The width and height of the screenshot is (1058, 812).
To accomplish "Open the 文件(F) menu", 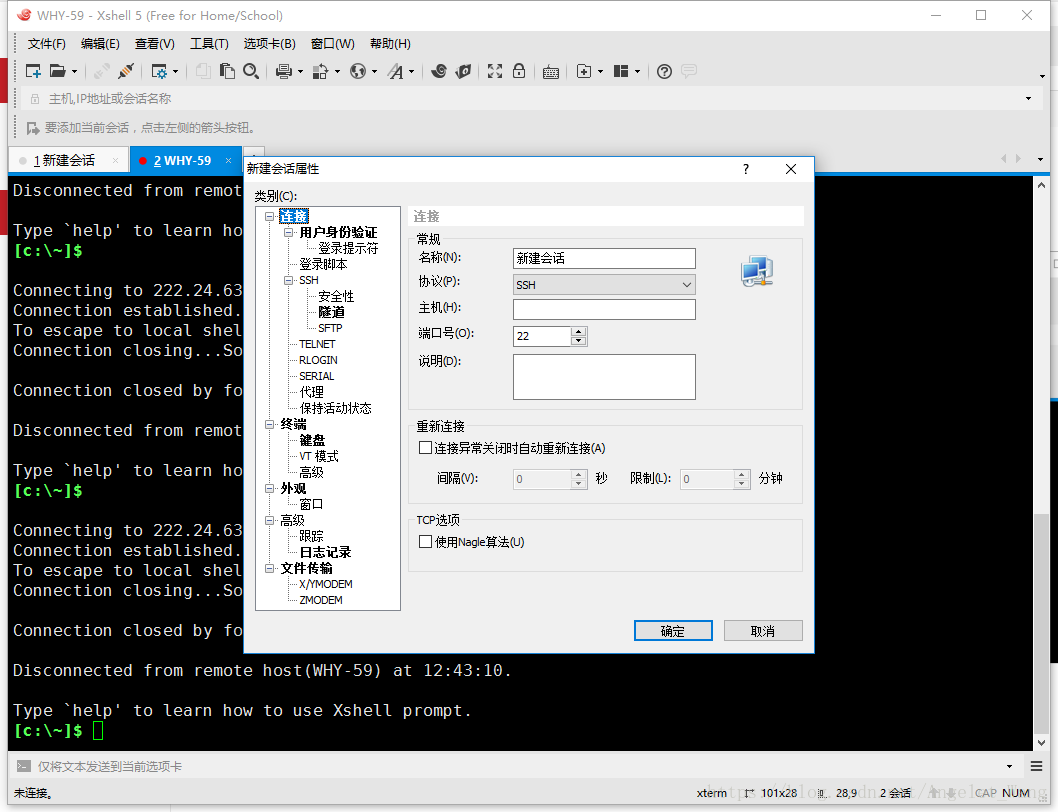I will pyautogui.click(x=47, y=44).
